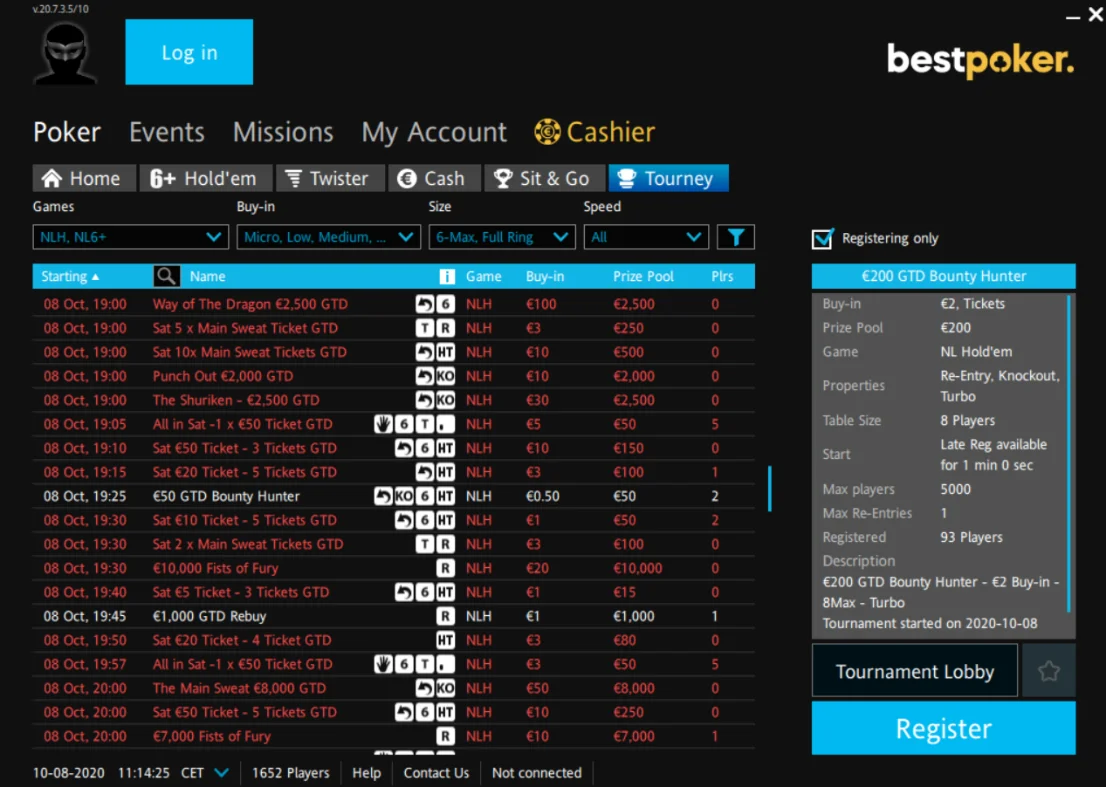
Task: Click R icon on €1,000 GTD Rebuy row
Action: 446,616
